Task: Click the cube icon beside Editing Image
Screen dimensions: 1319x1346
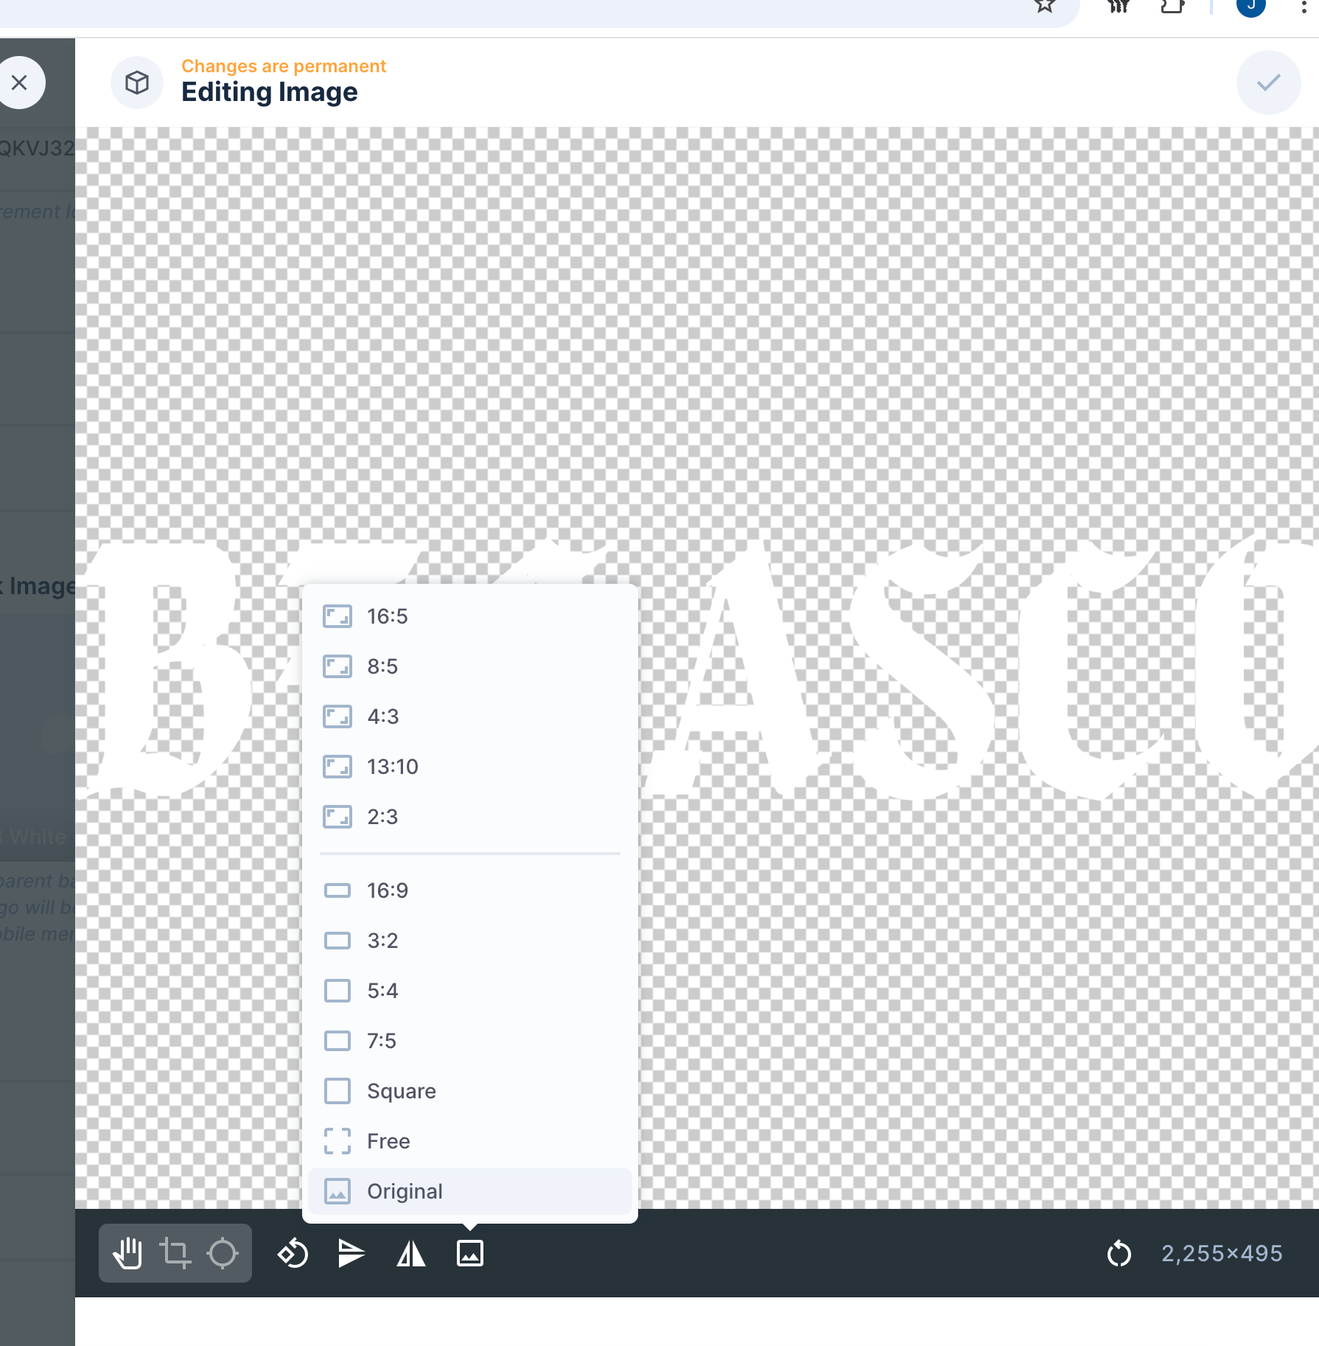Action: coord(137,82)
